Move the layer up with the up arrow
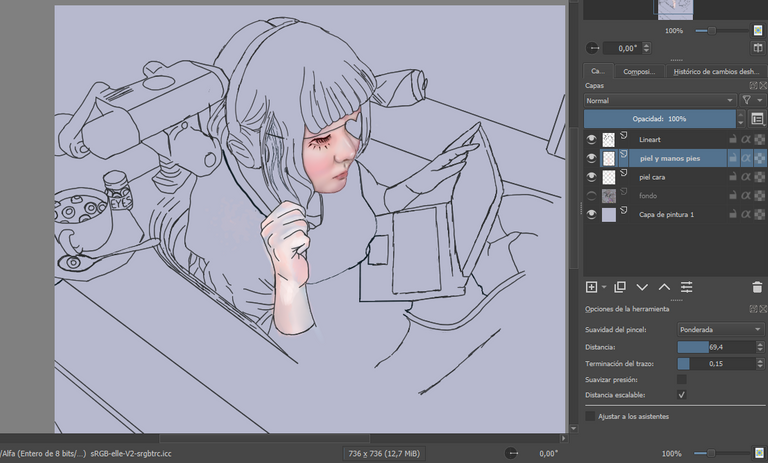768x463 pixels. pyautogui.click(x=664, y=287)
